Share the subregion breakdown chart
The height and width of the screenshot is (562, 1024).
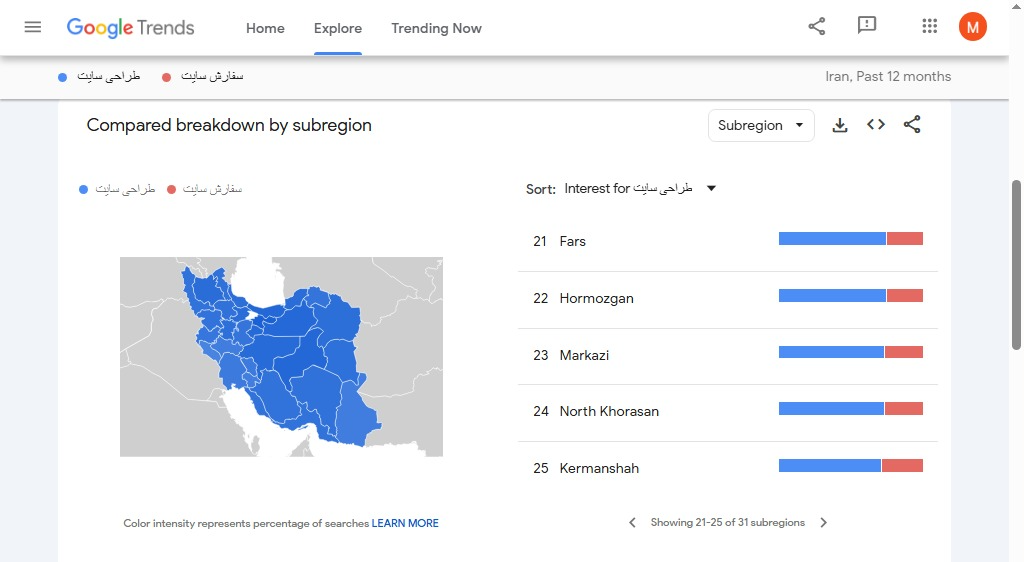point(912,125)
